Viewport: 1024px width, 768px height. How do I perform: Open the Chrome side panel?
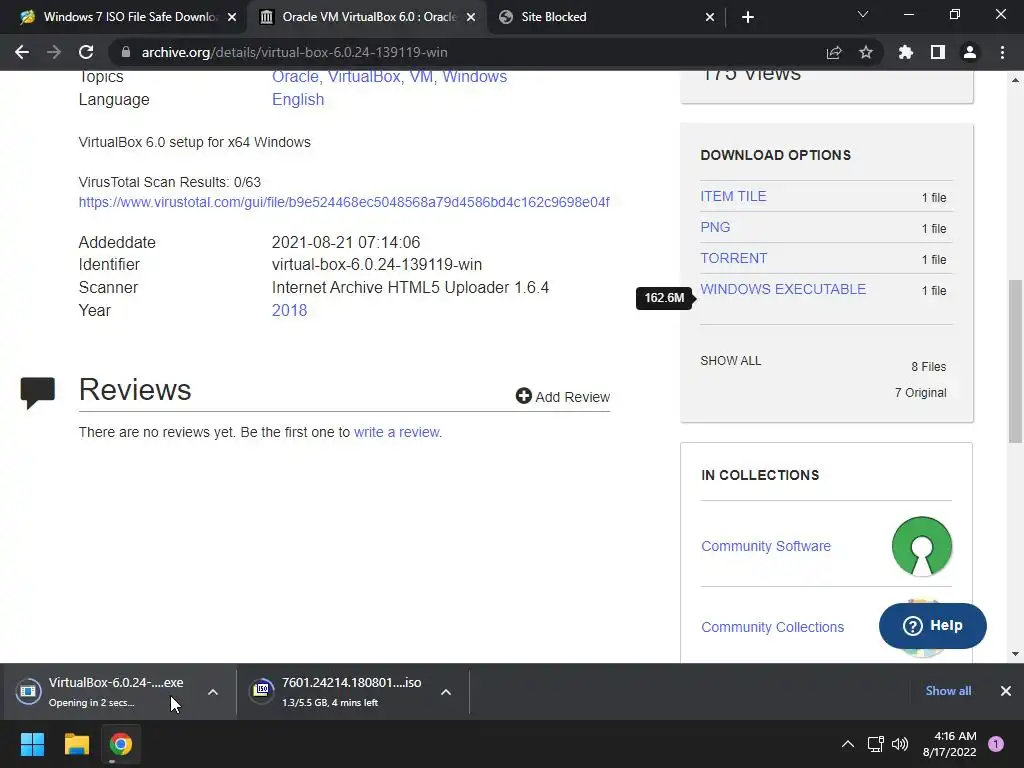pyautogui.click(x=938, y=52)
